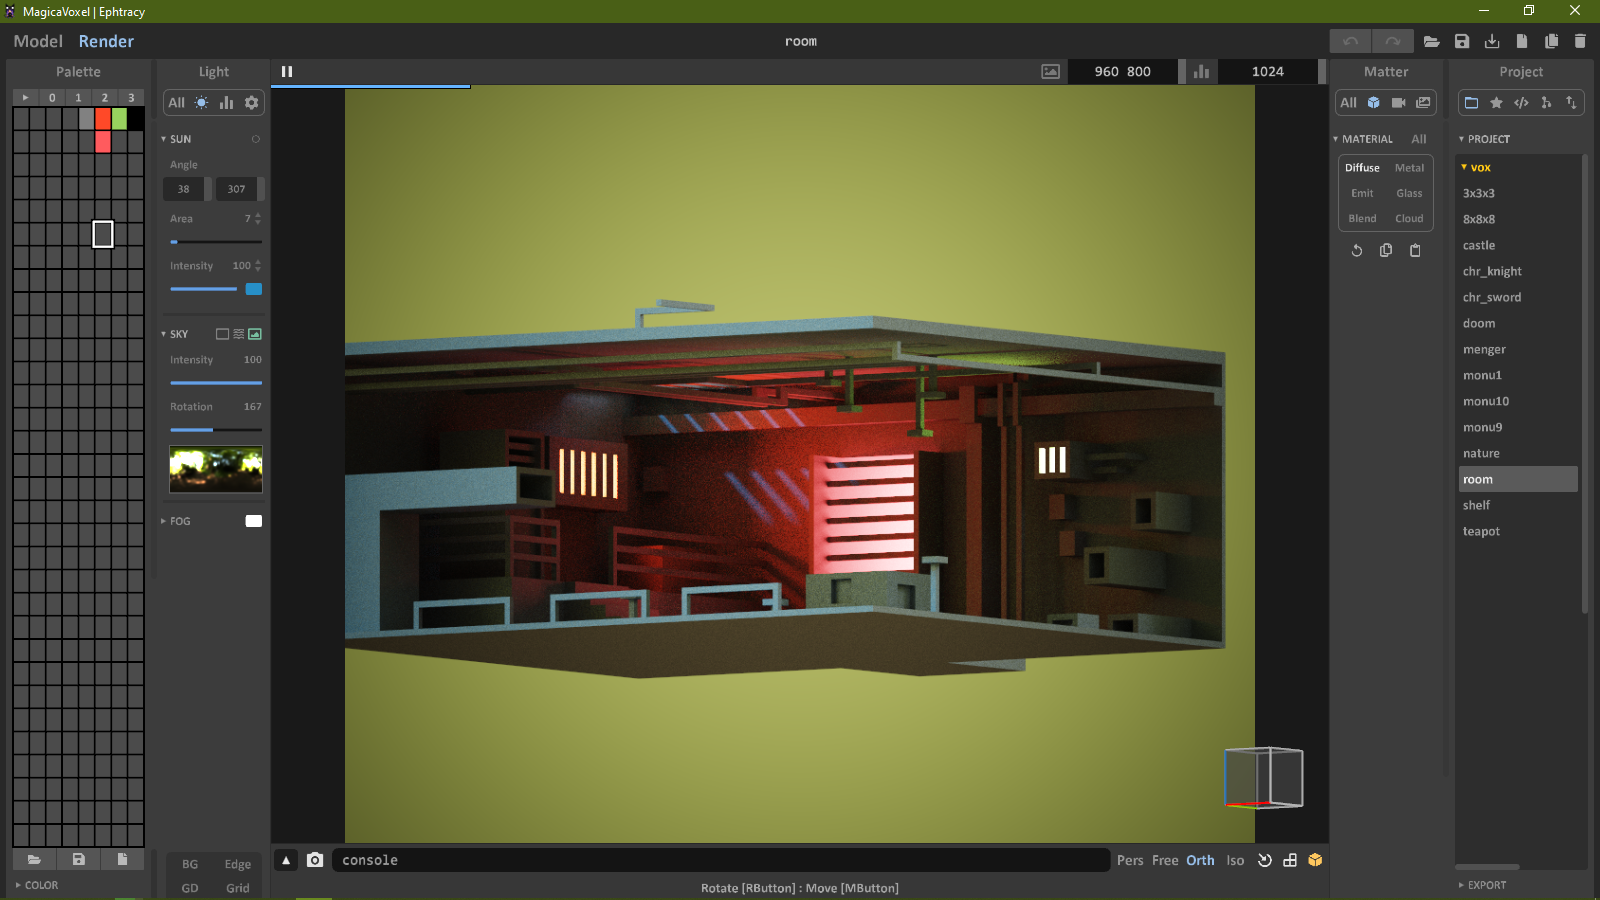Reset material with the circular arrow icon
Viewport: 1600px width, 900px height.
point(1357,250)
